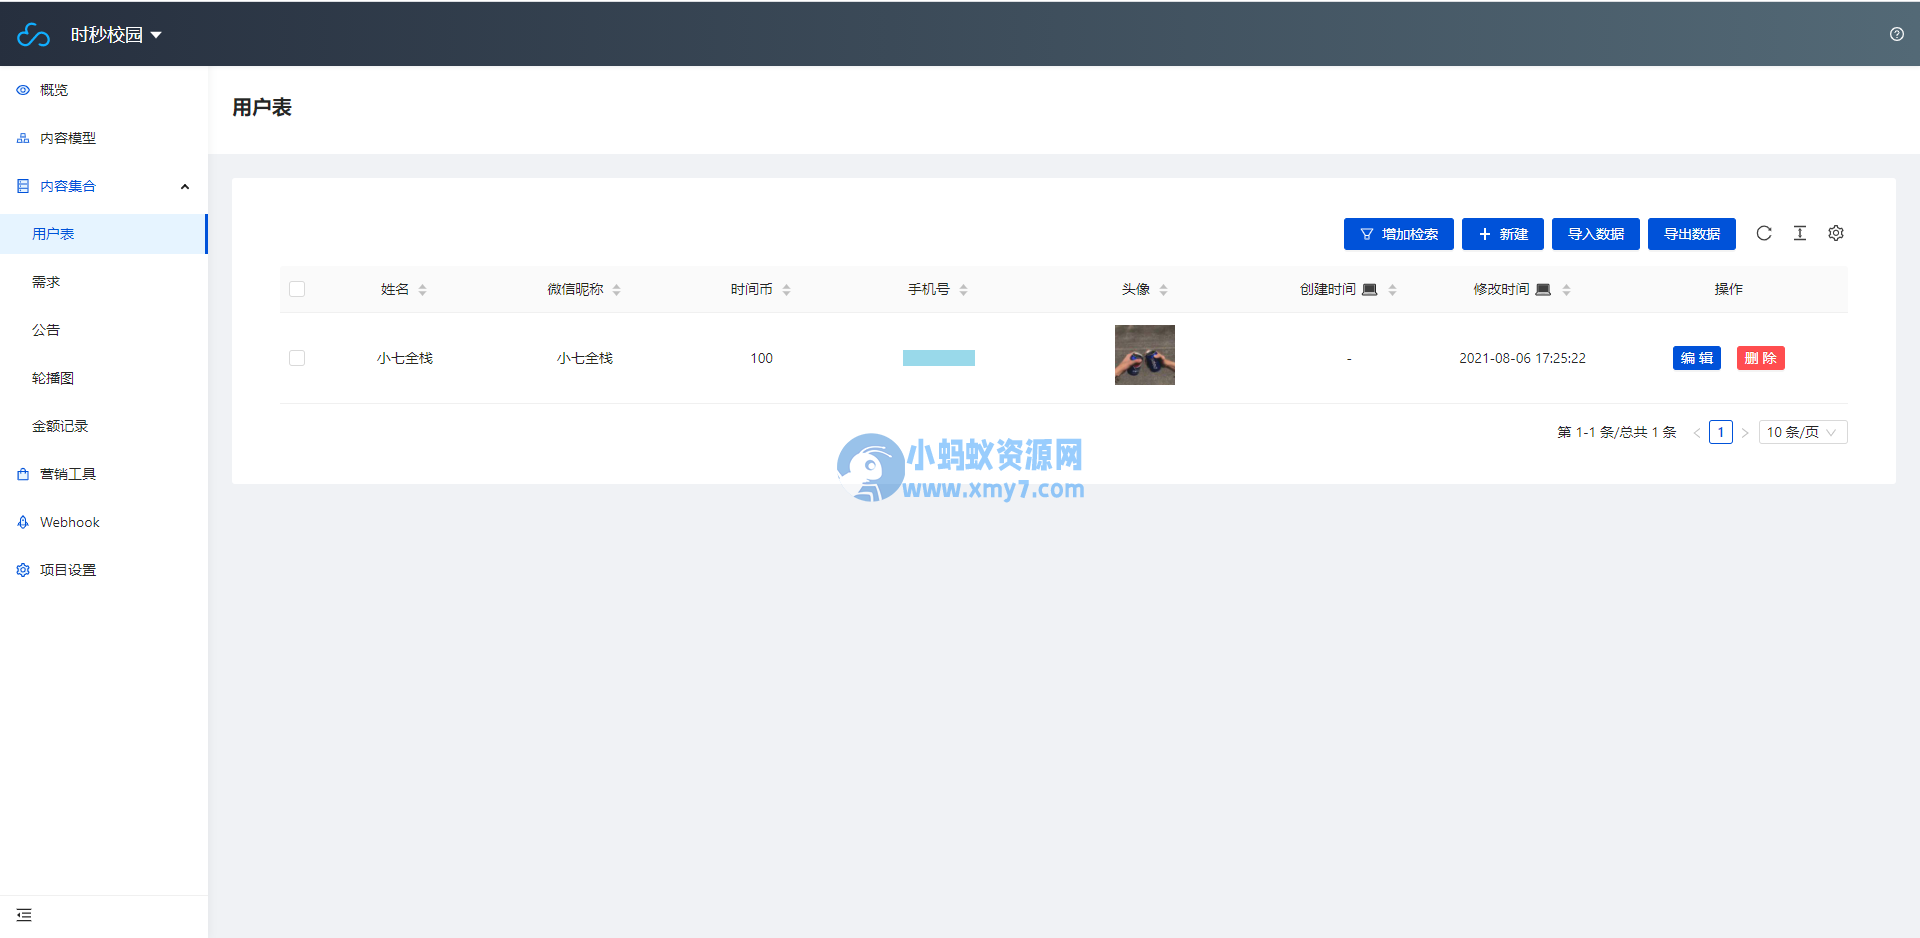Select the 内容模型 sidebar icon
Image resolution: width=1920 pixels, height=938 pixels.
22,138
